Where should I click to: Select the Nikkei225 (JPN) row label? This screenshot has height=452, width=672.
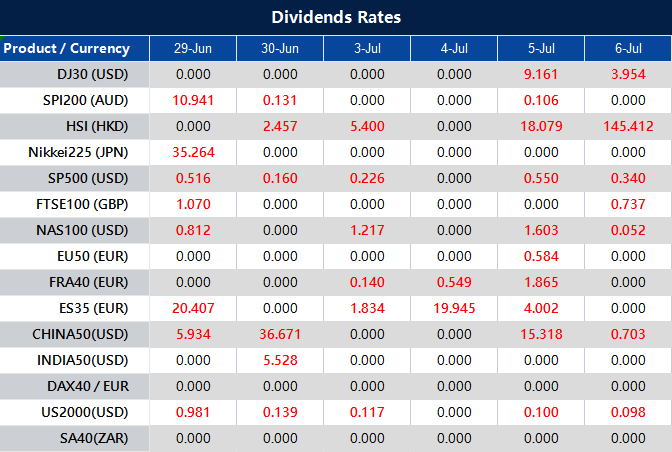84,152
